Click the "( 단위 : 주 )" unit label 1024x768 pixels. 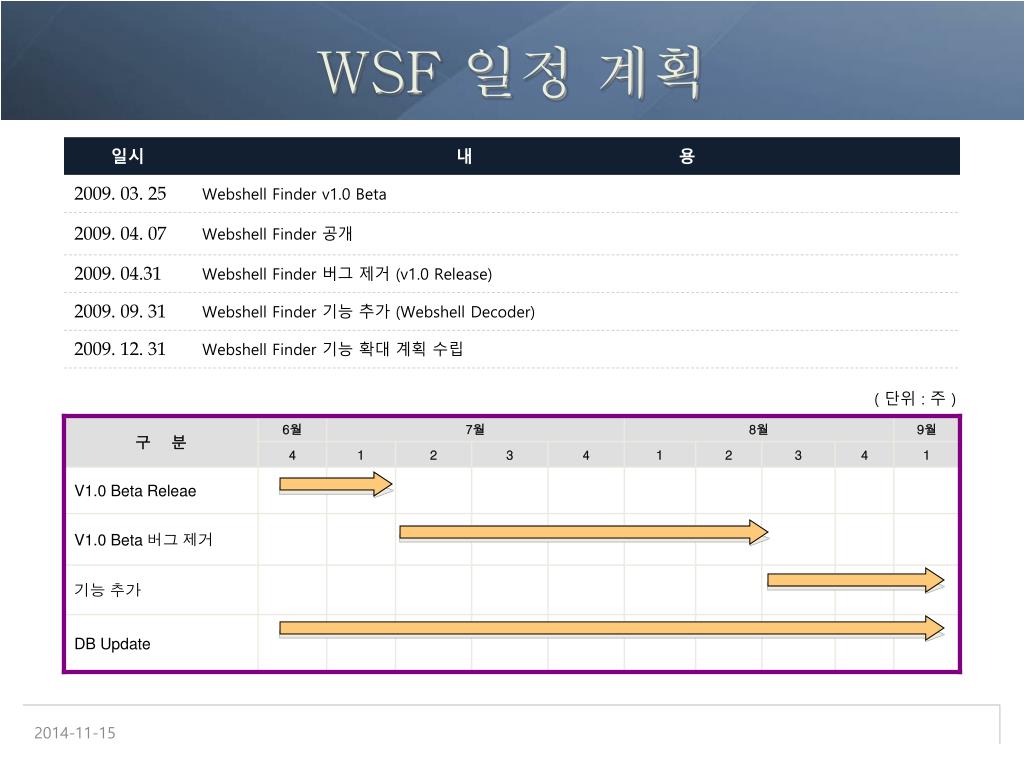tap(915, 398)
